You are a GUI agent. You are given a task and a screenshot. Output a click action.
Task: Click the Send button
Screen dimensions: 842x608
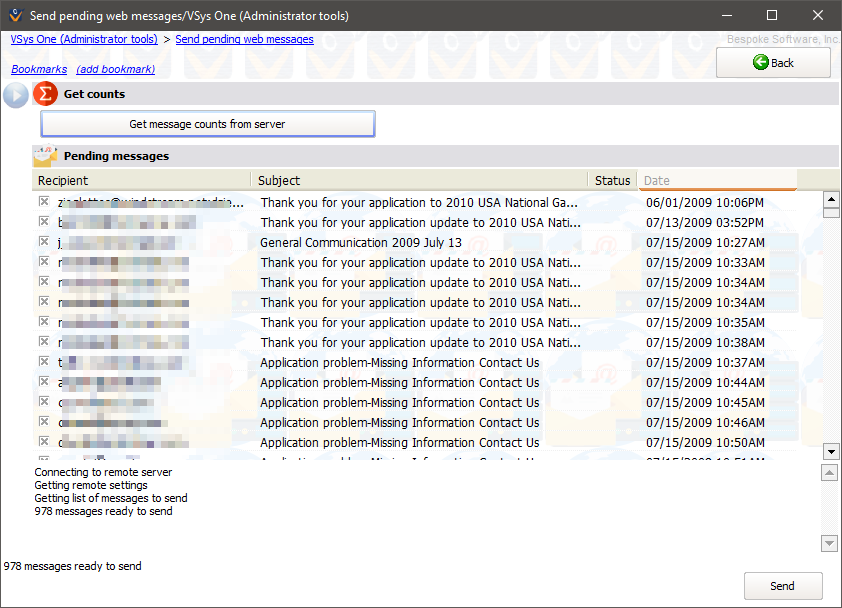tap(782, 586)
